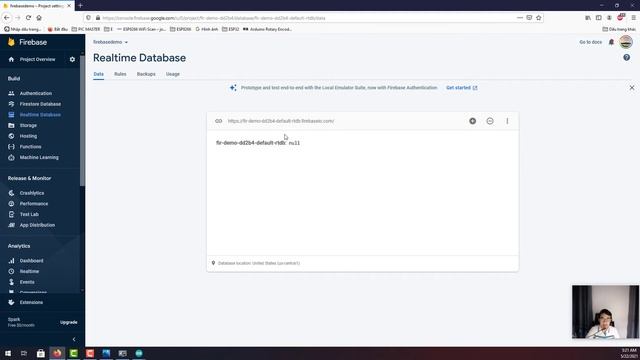Screen dimensions: 640x360
Task: Open Extensions section
Action: [31, 302]
